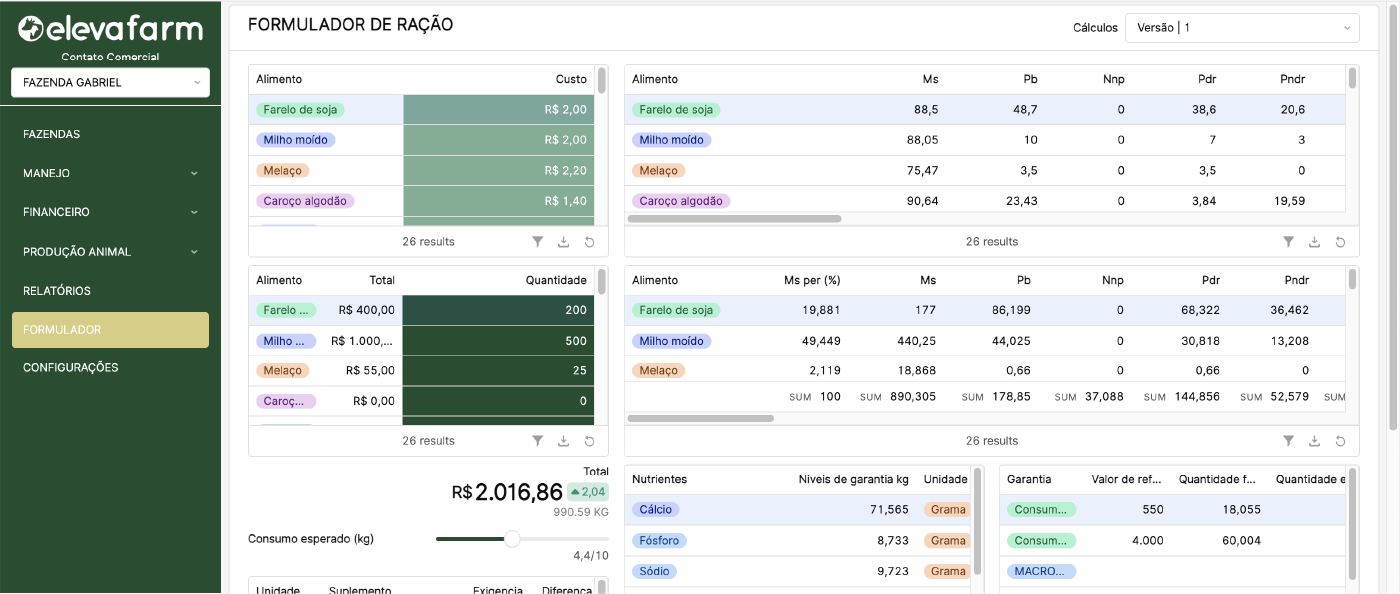The width and height of the screenshot is (1400, 594).
Task: Click the Cálcio nutrient tag
Action: click(x=655, y=510)
